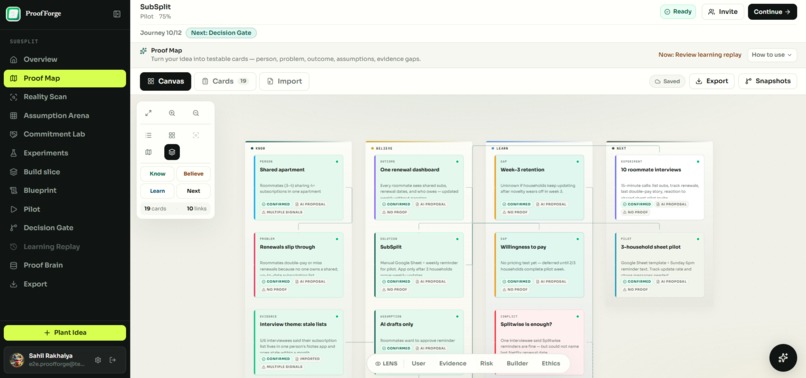
Task: Switch canvas to list layout icon
Action: [148, 135]
